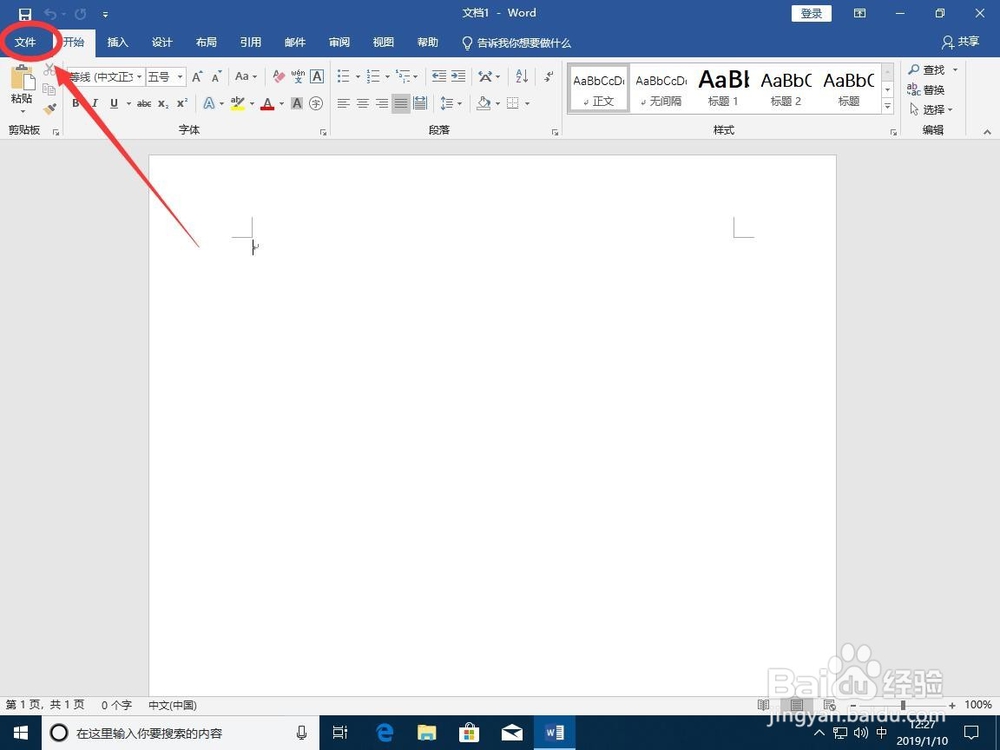Toggle italic formatting
The height and width of the screenshot is (750, 1000).
[94, 103]
